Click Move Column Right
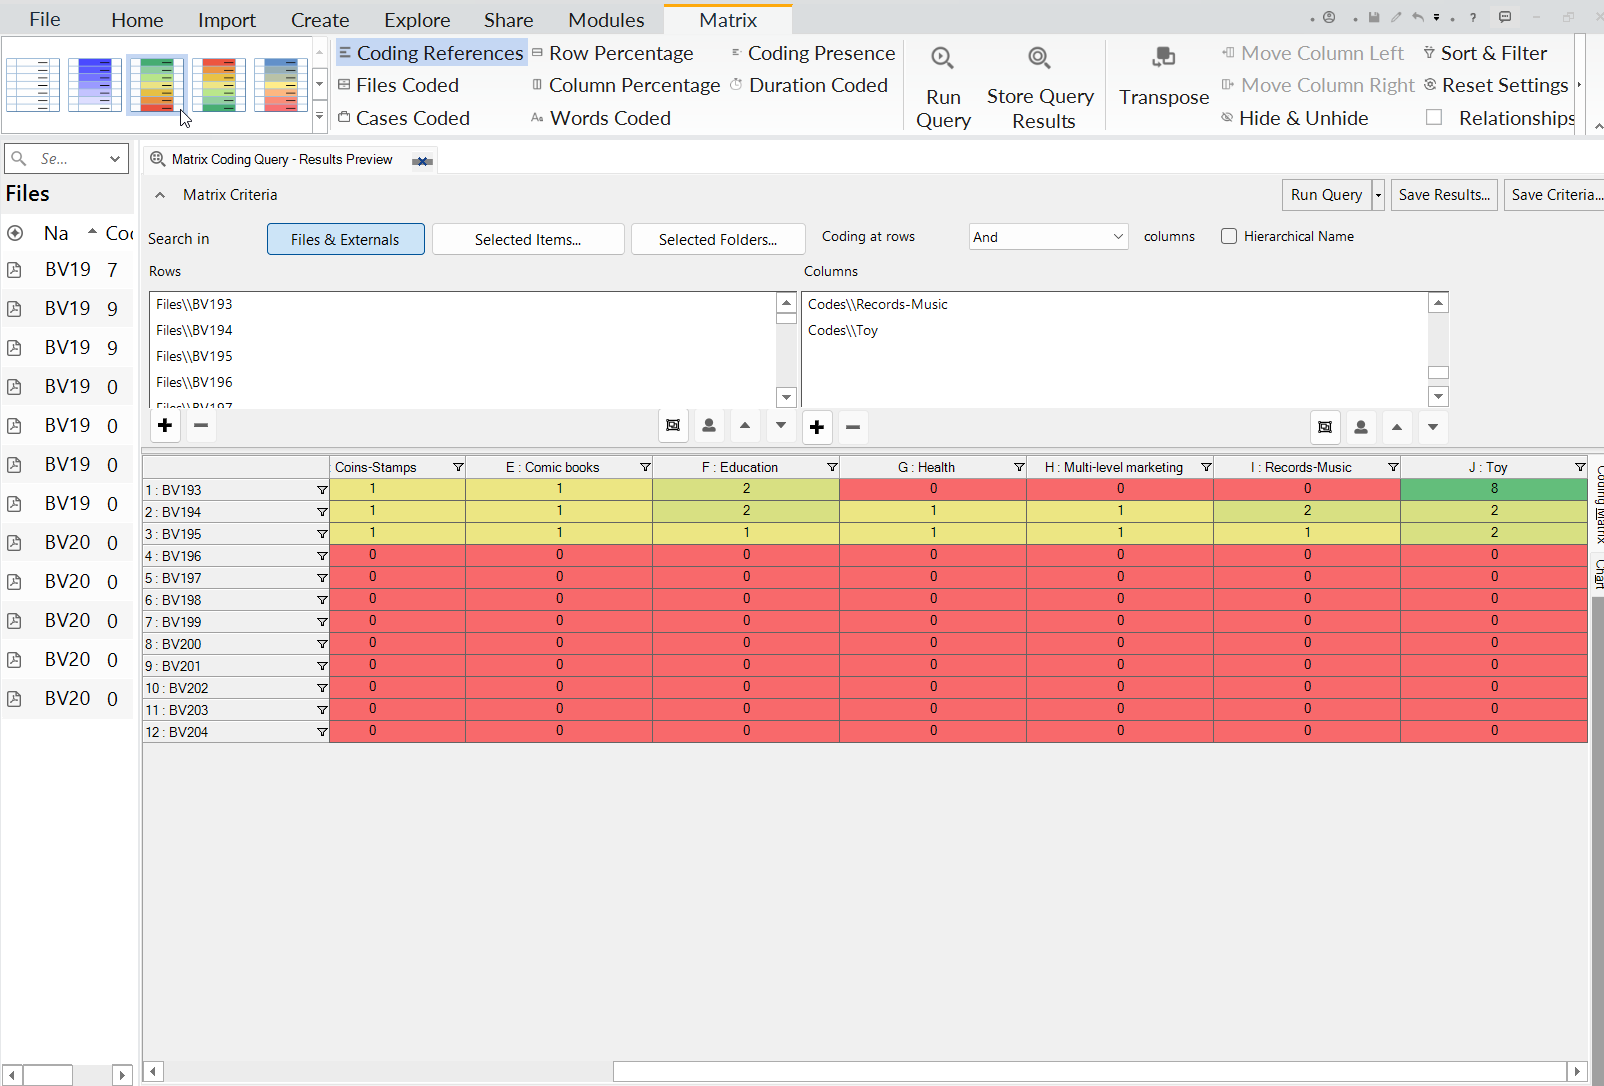Screen dimensions: 1604x1086 pyautogui.click(x=1318, y=85)
